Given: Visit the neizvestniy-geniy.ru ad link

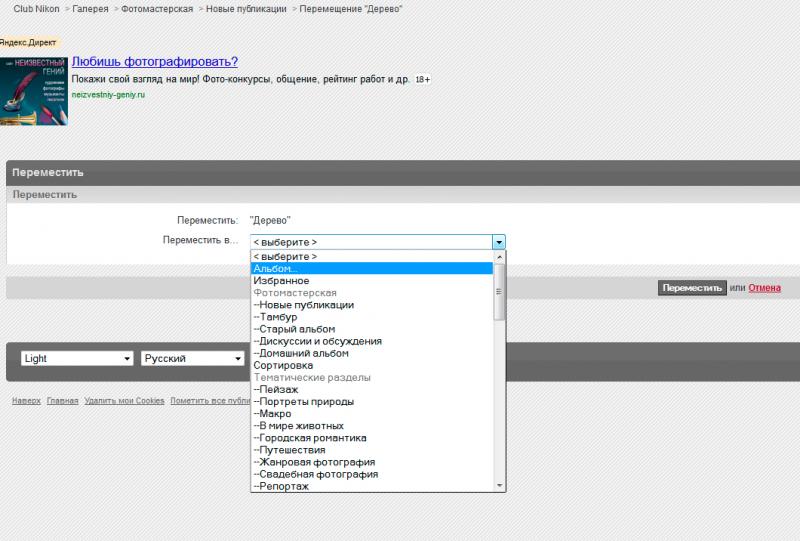Looking at the screenshot, I should [108, 94].
